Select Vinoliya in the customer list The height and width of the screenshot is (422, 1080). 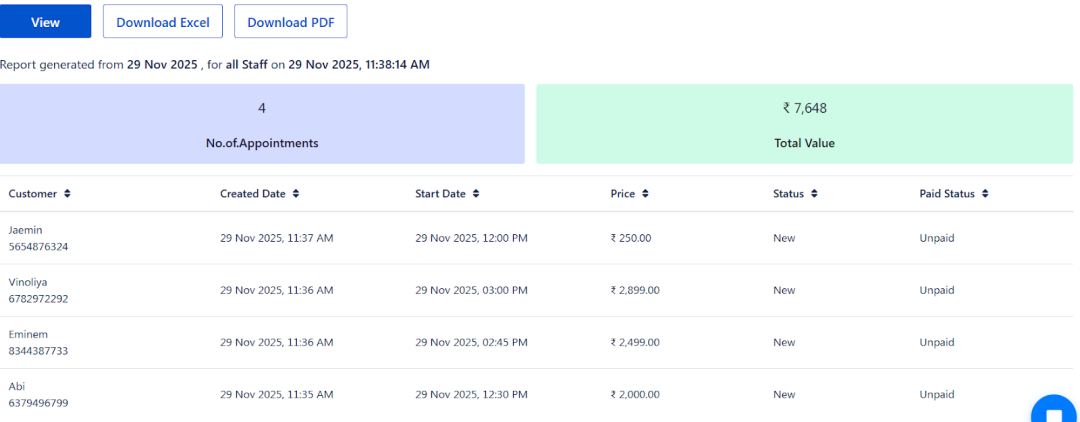point(28,282)
